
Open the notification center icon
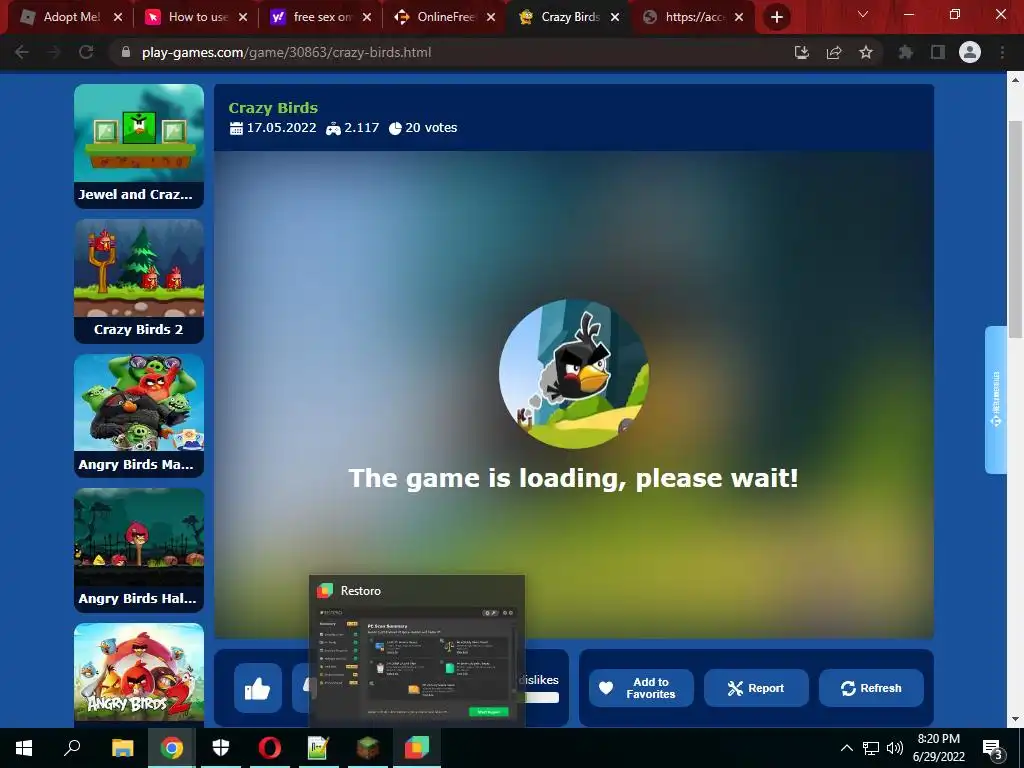[993, 748]
